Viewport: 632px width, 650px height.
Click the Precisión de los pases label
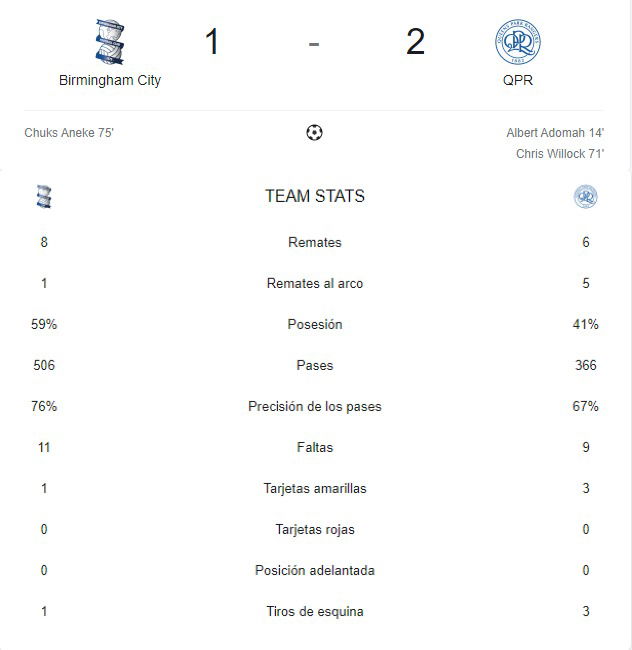315,406
